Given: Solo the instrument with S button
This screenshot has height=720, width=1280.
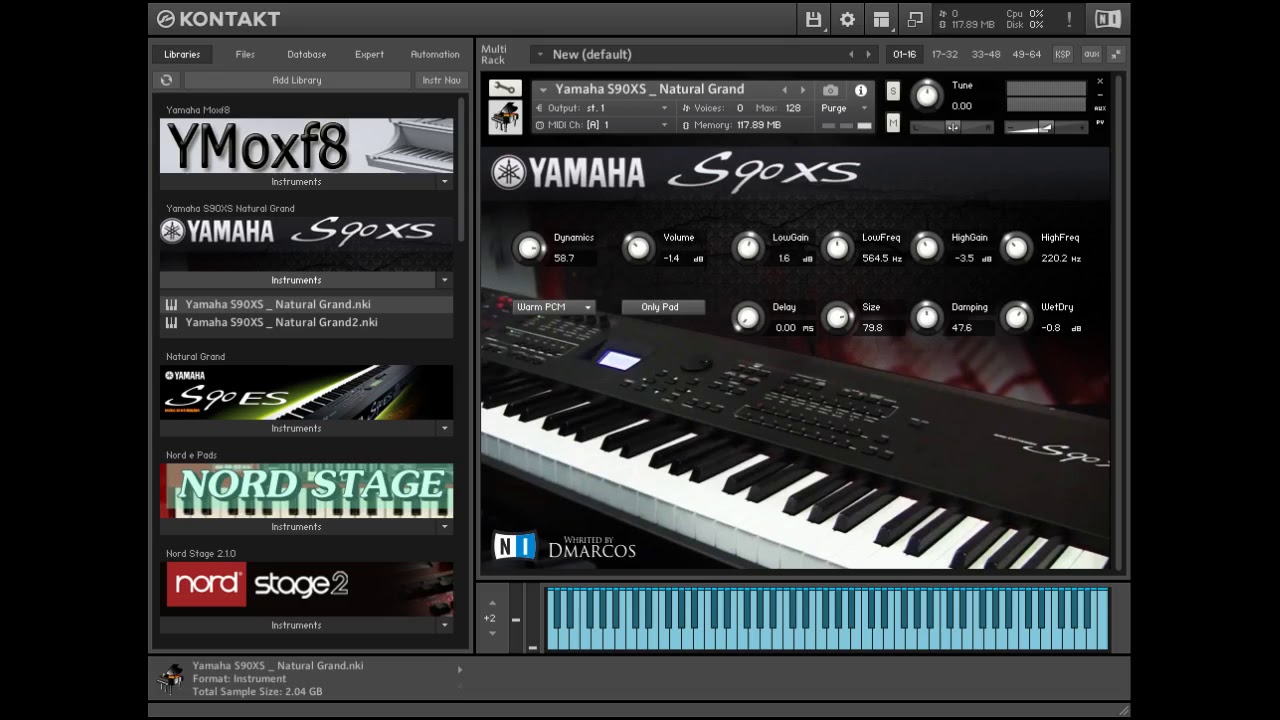Looking at the screenshot, I should pyautogui.click(x=893, y=91).
